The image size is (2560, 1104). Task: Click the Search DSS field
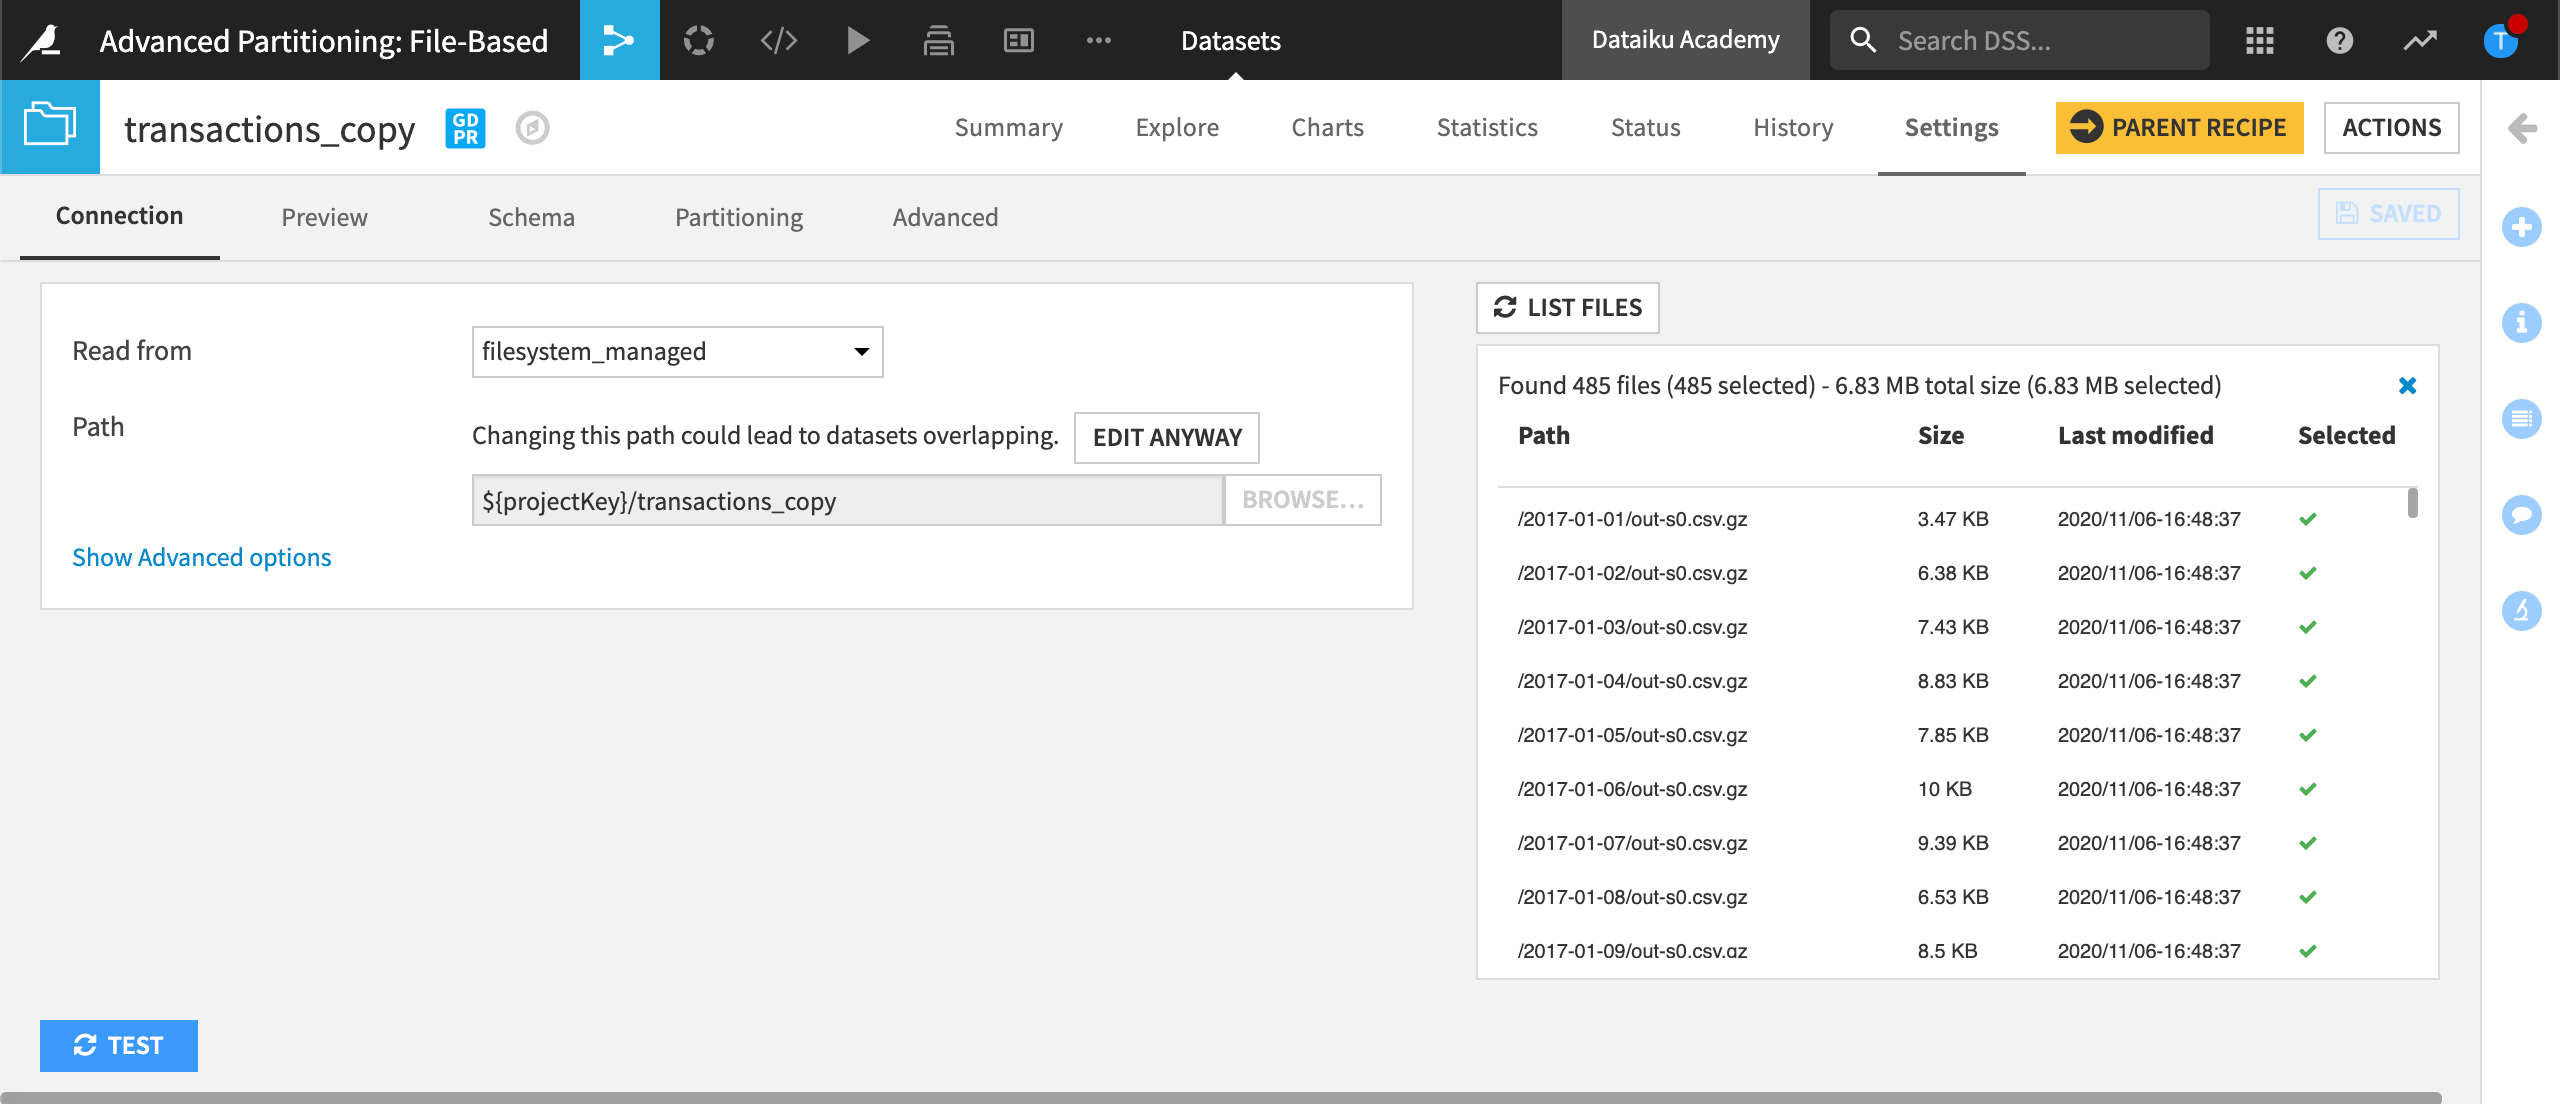(2018, 40)
